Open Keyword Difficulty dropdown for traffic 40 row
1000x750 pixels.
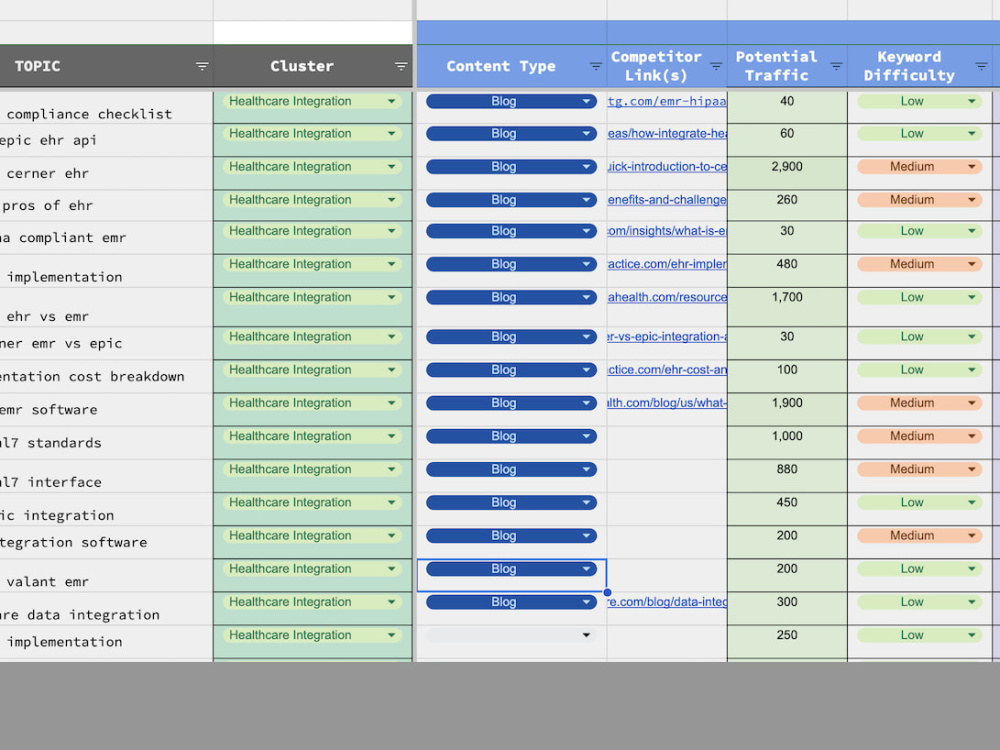click(x=971, y=101)
